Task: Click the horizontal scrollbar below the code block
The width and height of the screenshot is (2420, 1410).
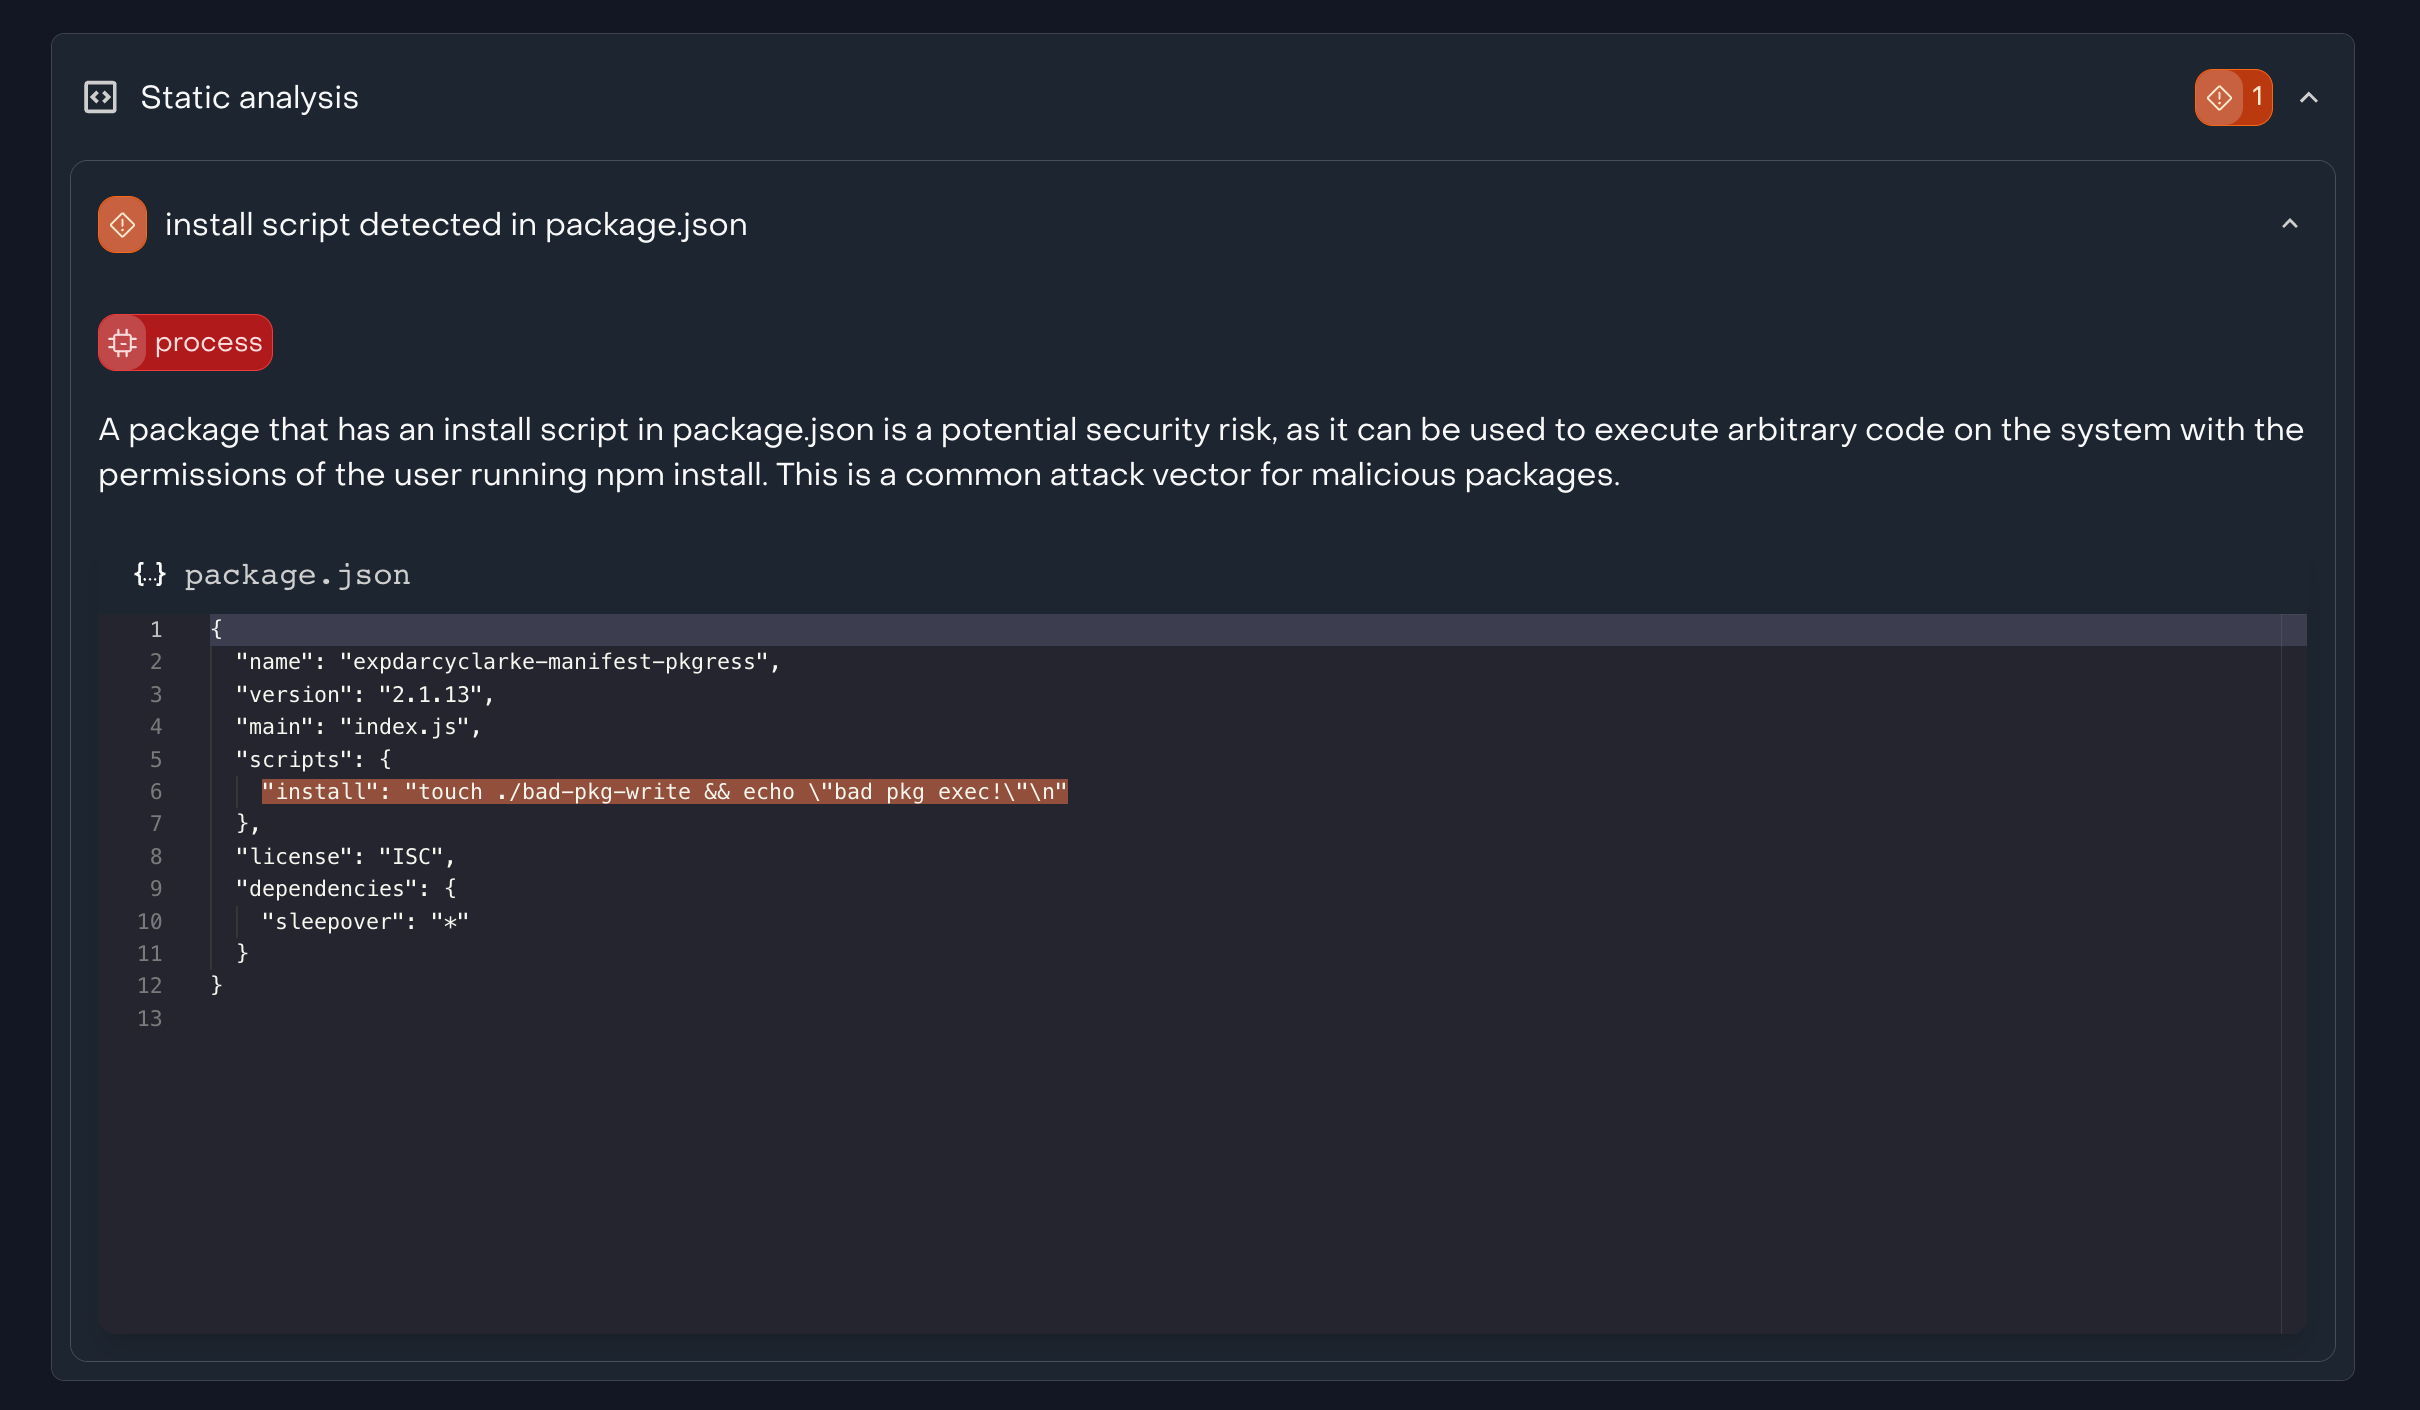Action: pyautogui.click(x=1200, y=1323)
